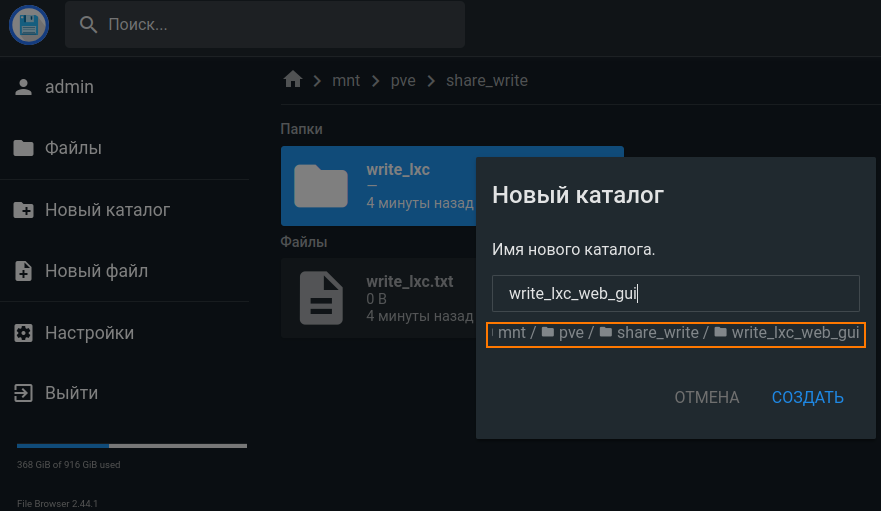Click the home breadcrumb icon
881x511 pixels.
click(x=292, y=80)
